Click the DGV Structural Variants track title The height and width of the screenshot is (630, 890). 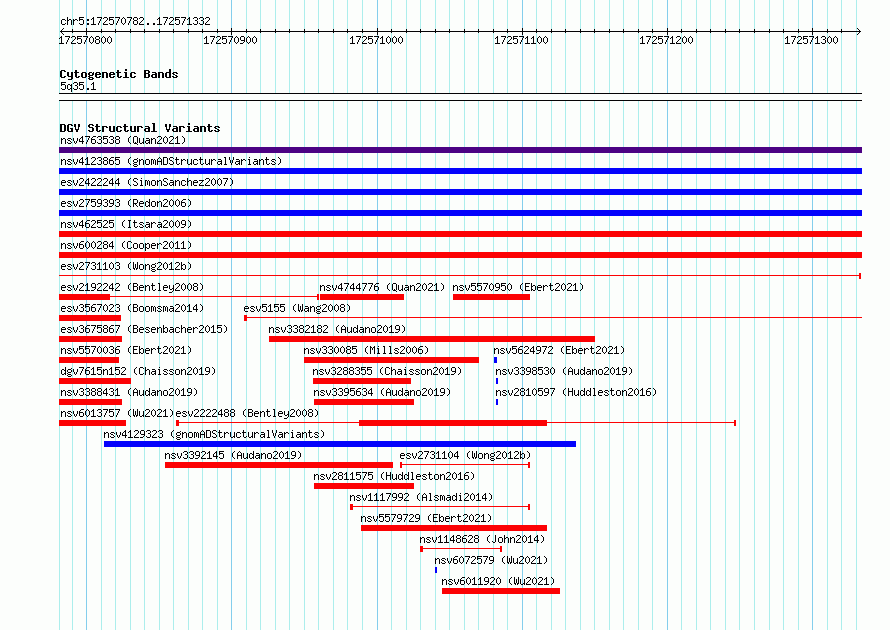(140, 128)
